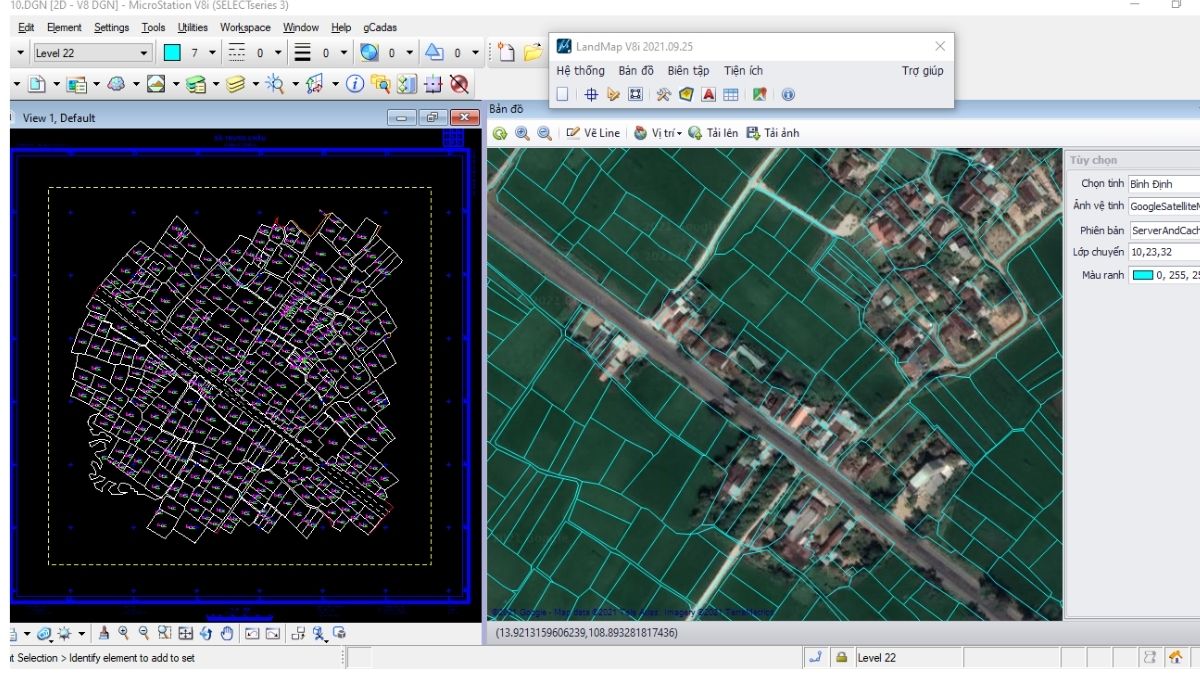Viewport: 1200px width, 675px height.
Task: Click the map picture icon in LandMap toolbar
Action: point(759,95)
